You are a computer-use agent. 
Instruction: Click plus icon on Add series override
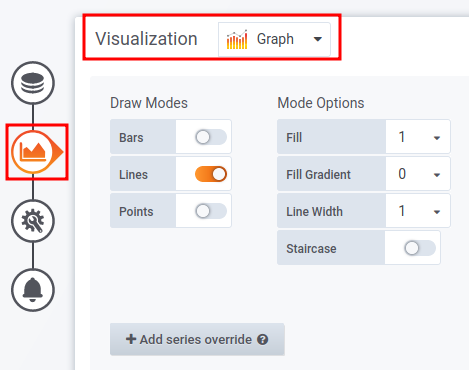coord(131,339)
